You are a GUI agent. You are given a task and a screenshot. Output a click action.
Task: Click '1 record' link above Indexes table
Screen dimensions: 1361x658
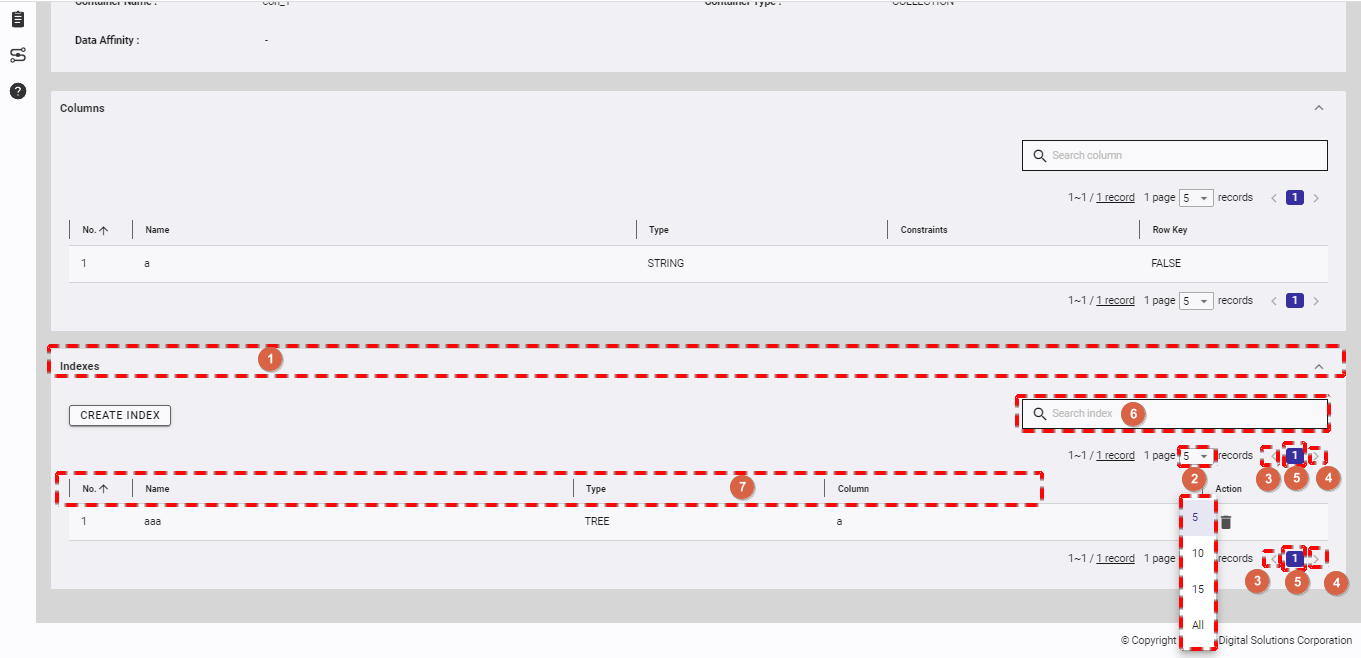click(1115, 456)
